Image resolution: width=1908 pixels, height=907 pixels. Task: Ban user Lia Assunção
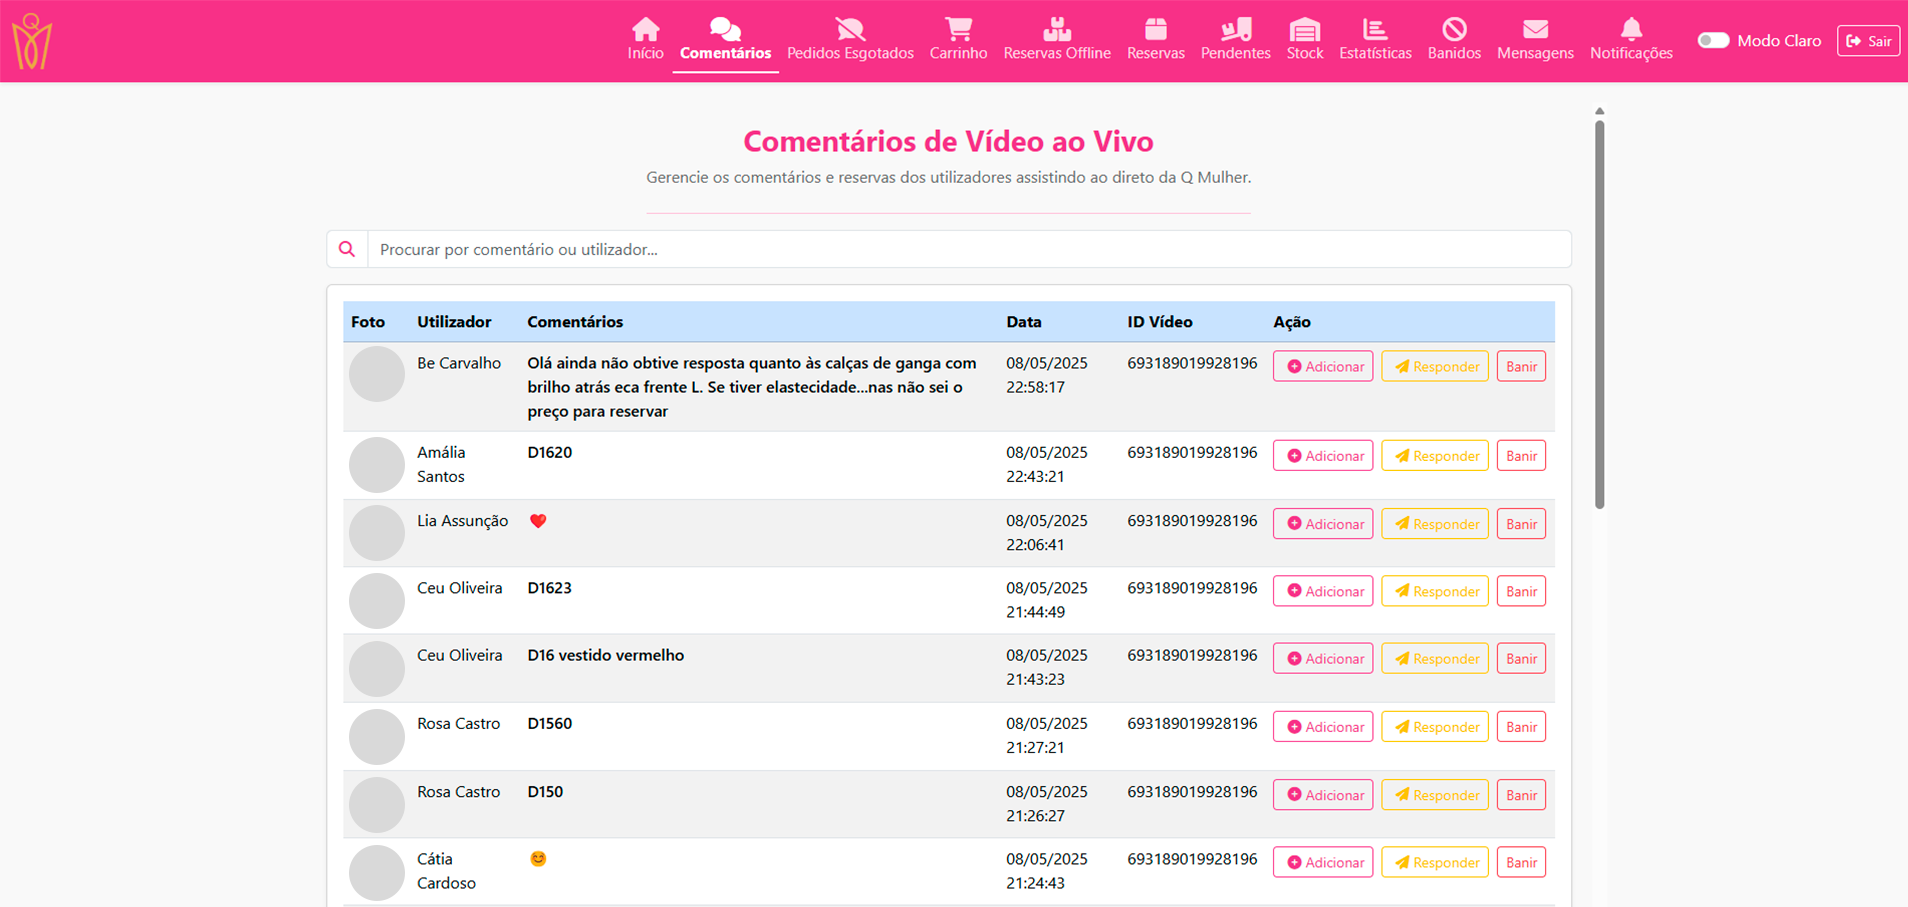[1520, 524]
